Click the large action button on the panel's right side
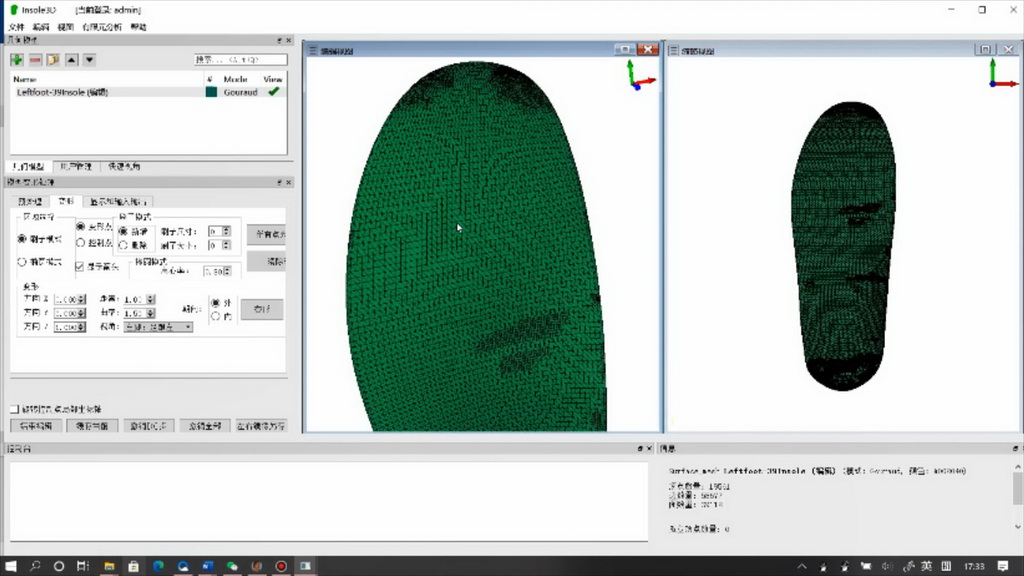Viewport: 1024px width, 576px height. point(267,234)
